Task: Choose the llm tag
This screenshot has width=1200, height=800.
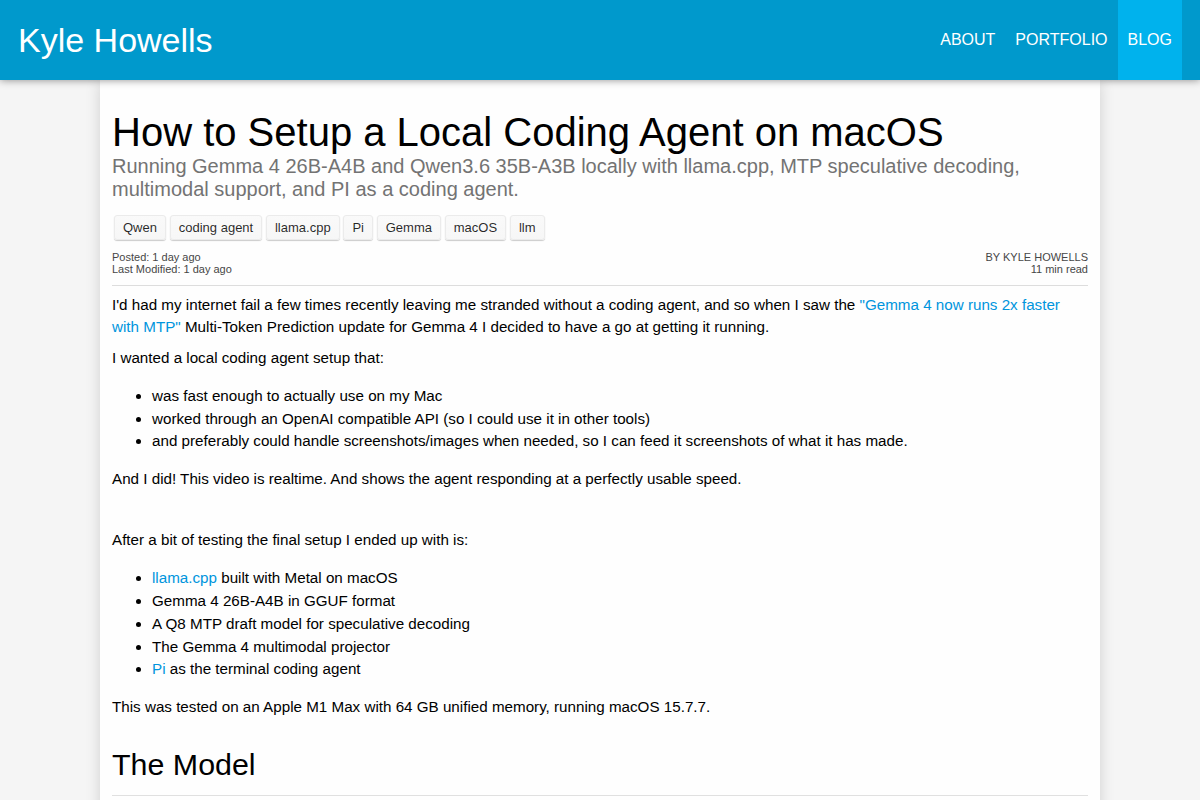Action: (527, 228)
